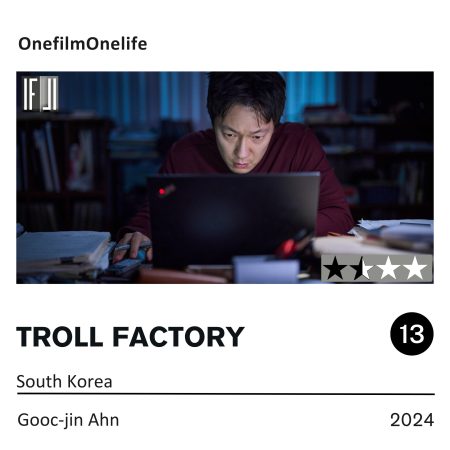Click the red dot logo on laptop lid
Screen dimensions: 450x450
pos(162,191)
